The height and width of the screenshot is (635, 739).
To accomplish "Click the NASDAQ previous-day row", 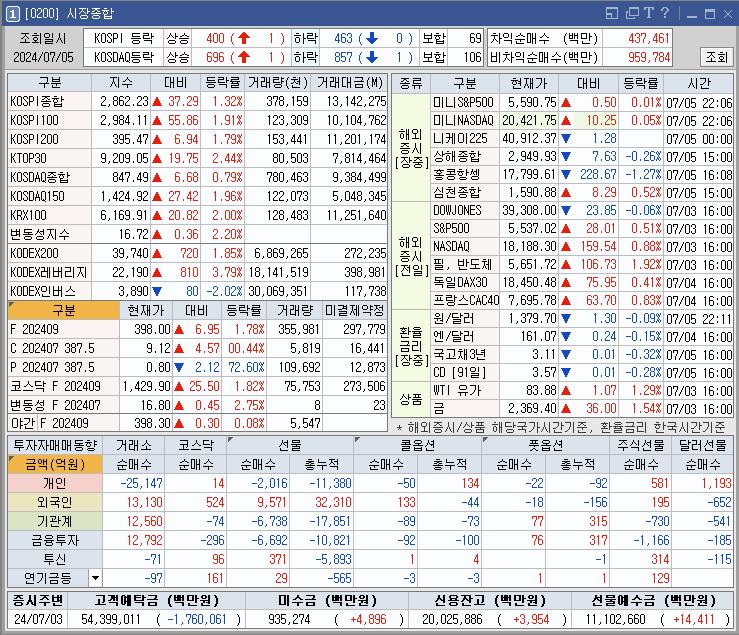I will point(582,247).
